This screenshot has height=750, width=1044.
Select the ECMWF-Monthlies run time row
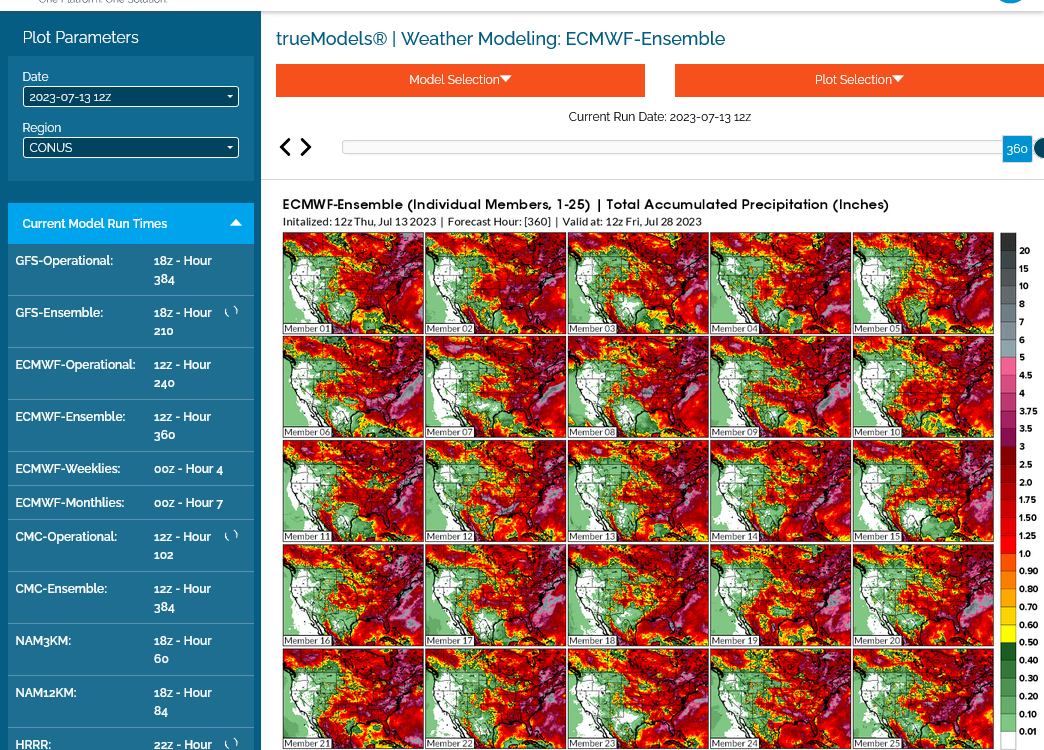click(x=130, y=503)
